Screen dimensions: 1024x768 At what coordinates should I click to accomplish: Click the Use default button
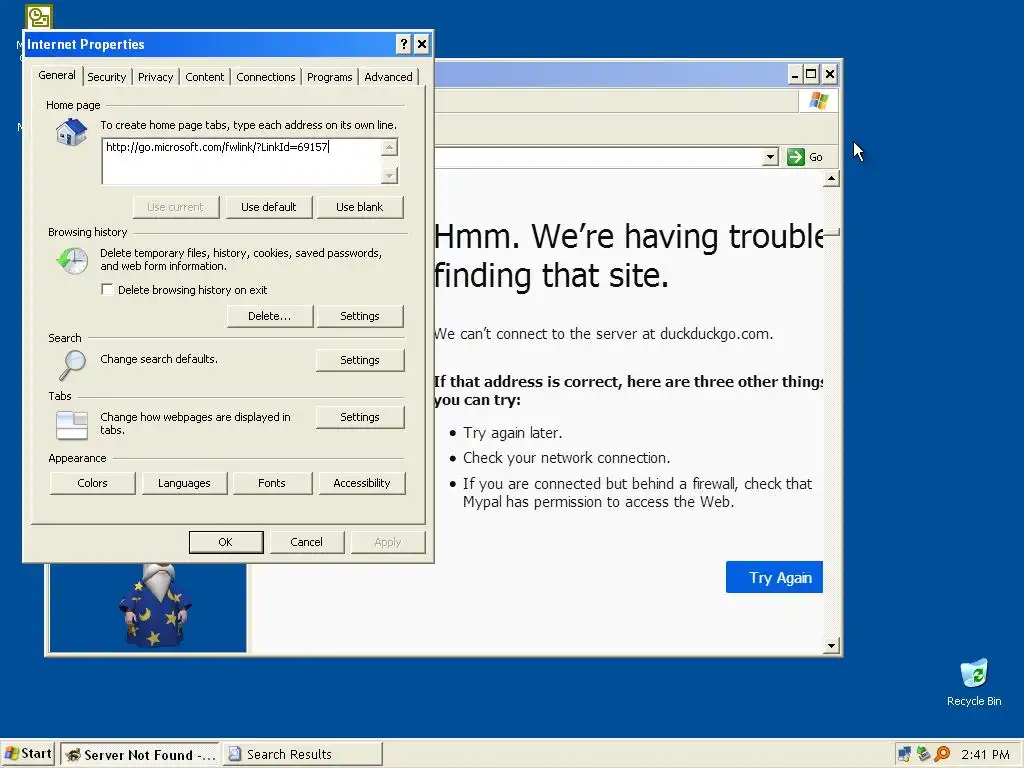tap(268, 207)
